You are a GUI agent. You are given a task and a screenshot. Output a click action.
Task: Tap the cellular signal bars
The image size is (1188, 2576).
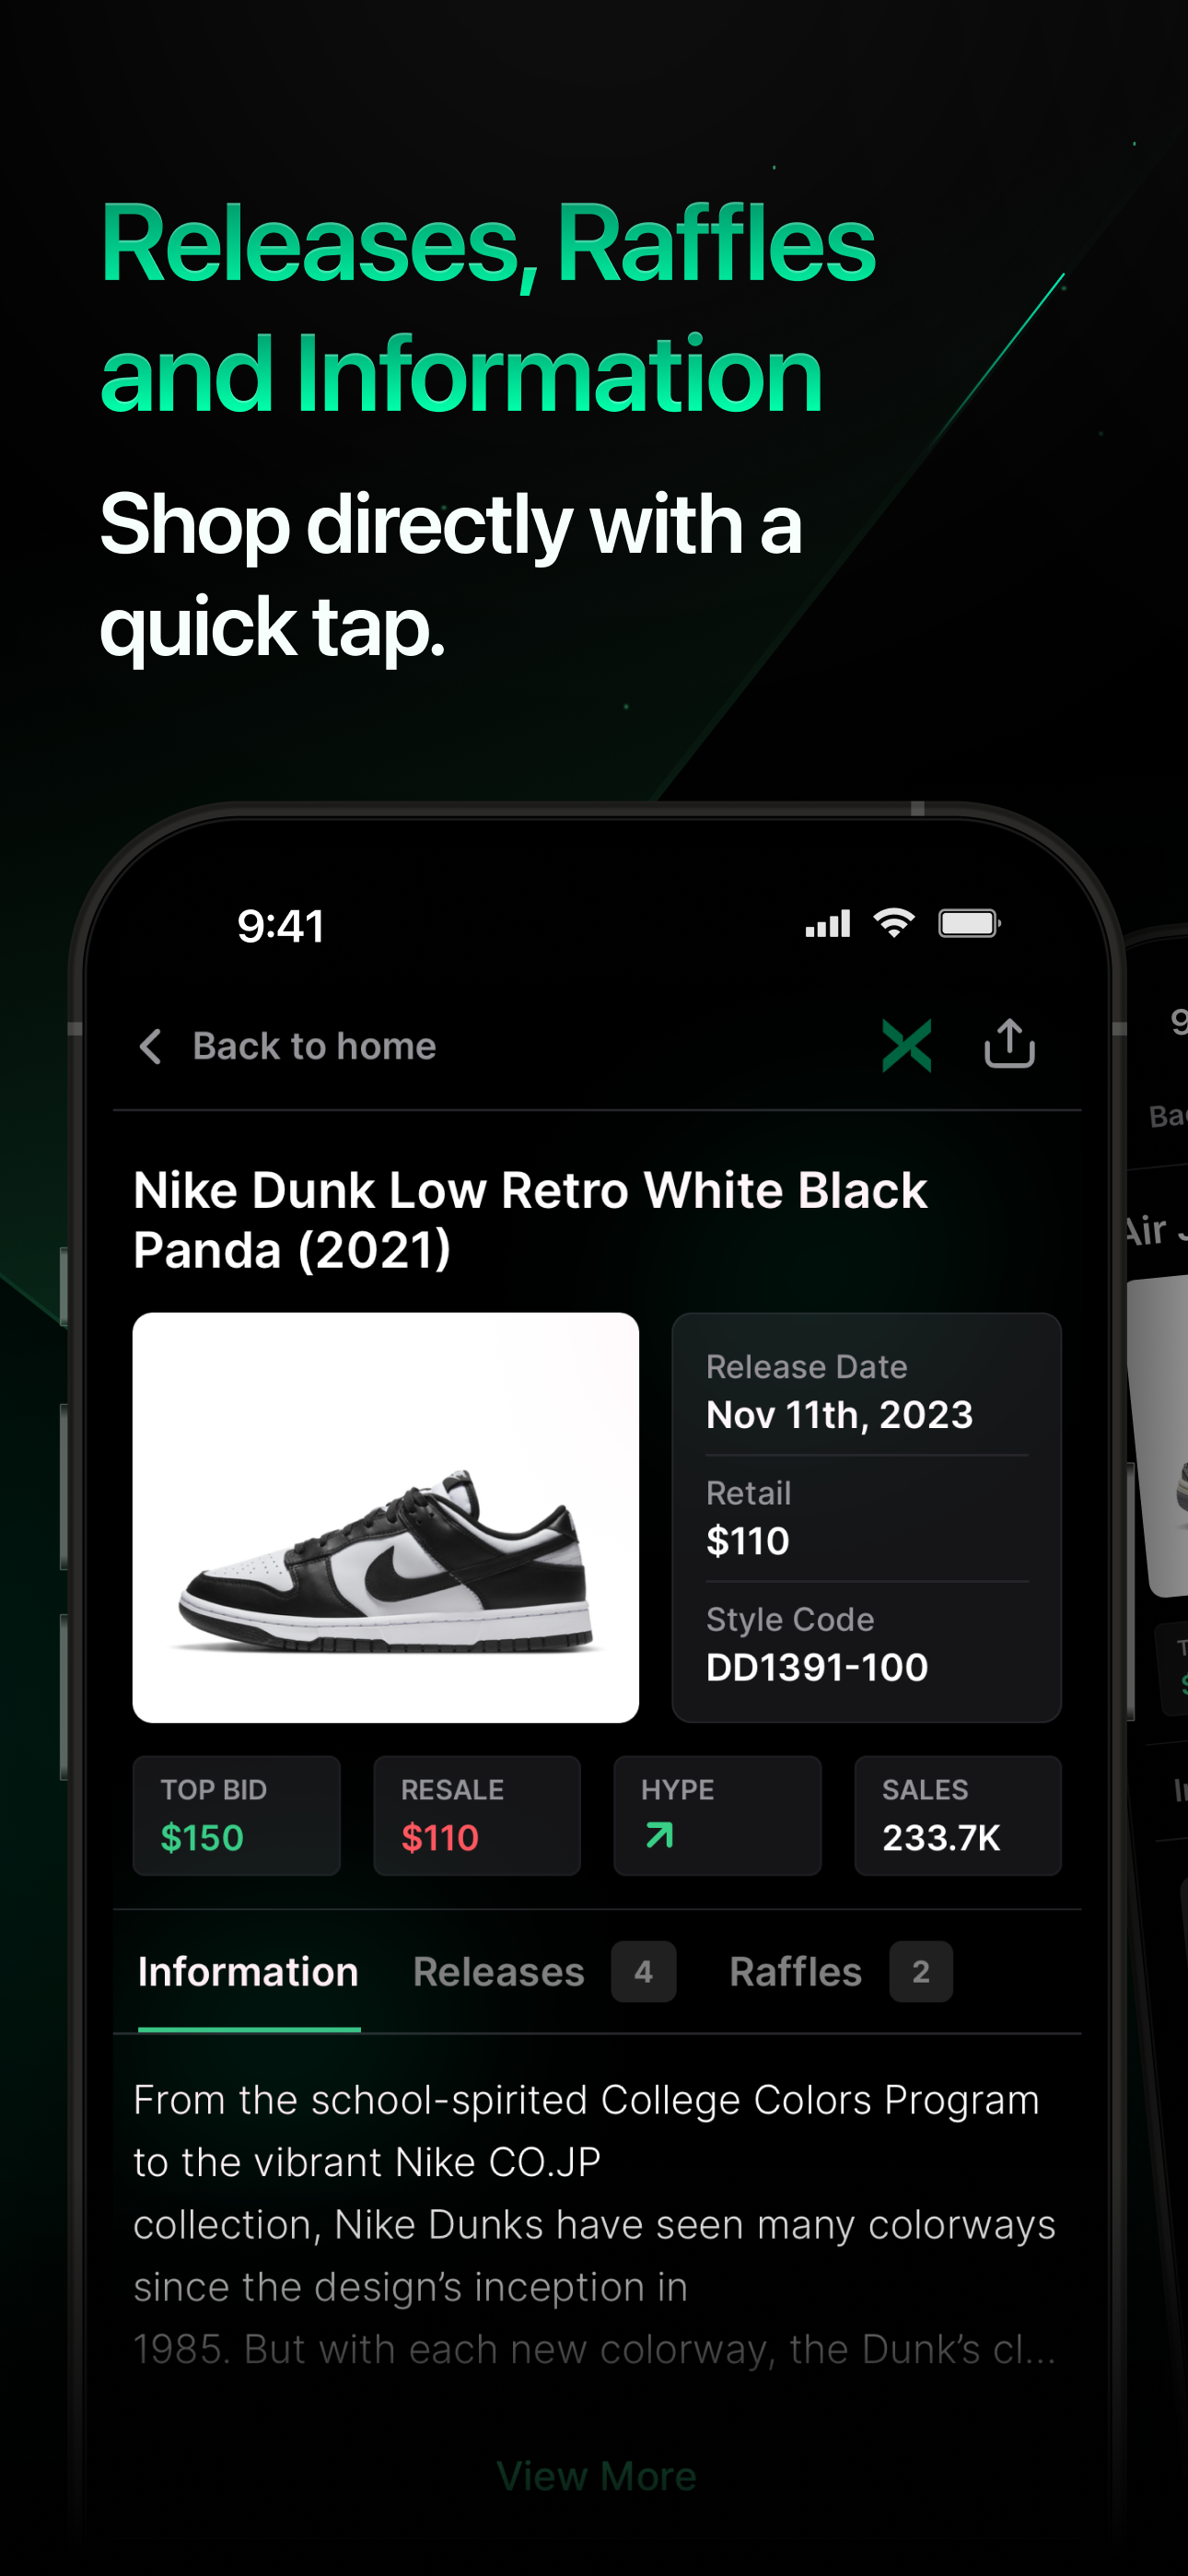[x=828, y=924]
